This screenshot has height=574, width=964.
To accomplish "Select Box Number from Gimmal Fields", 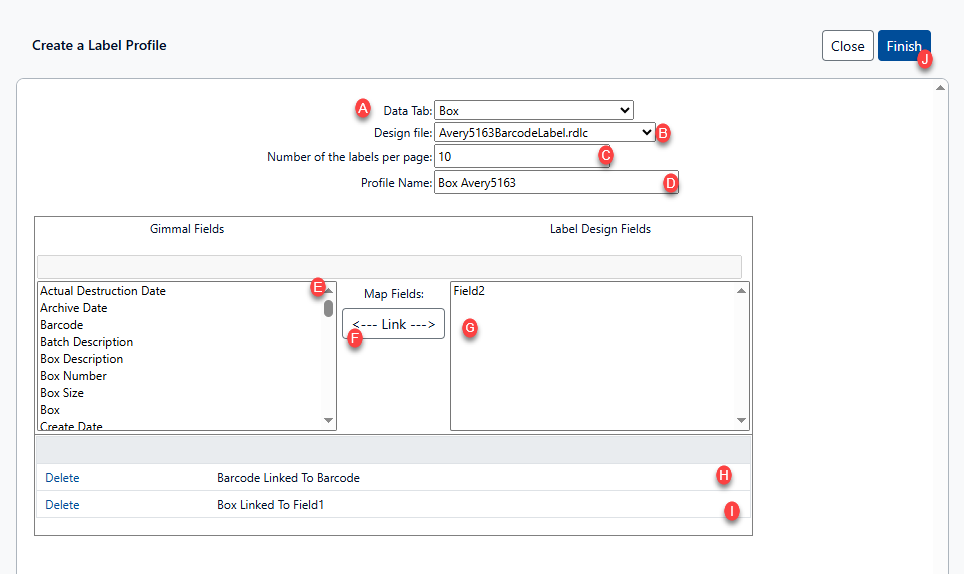I will 74,376.
